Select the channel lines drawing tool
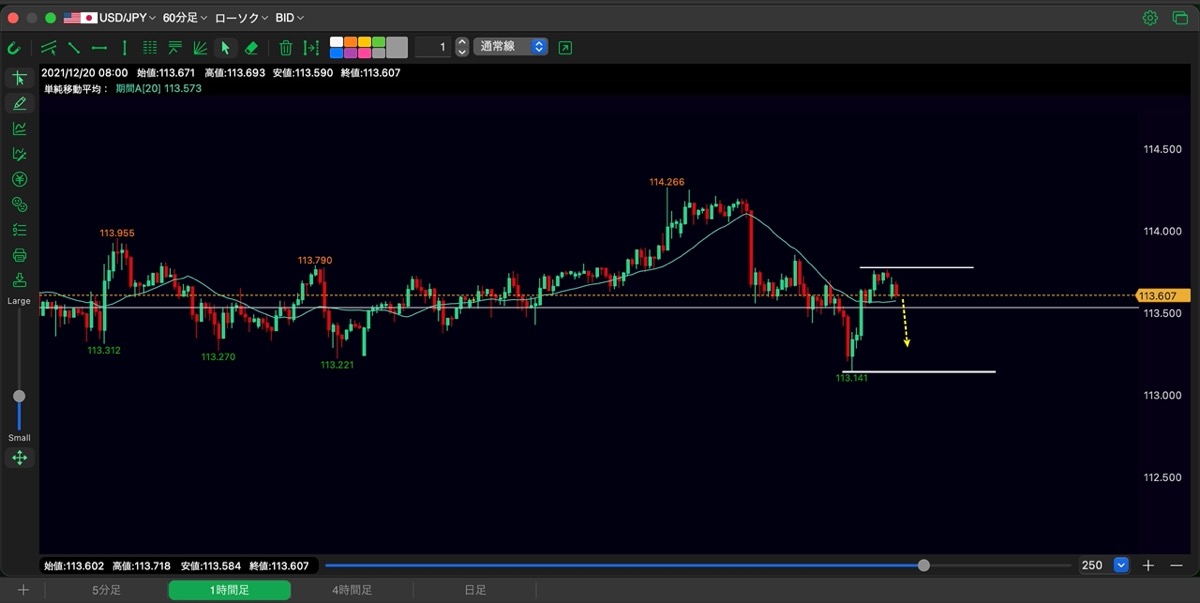Screen dimensions: 1200x603 point(49,47)
